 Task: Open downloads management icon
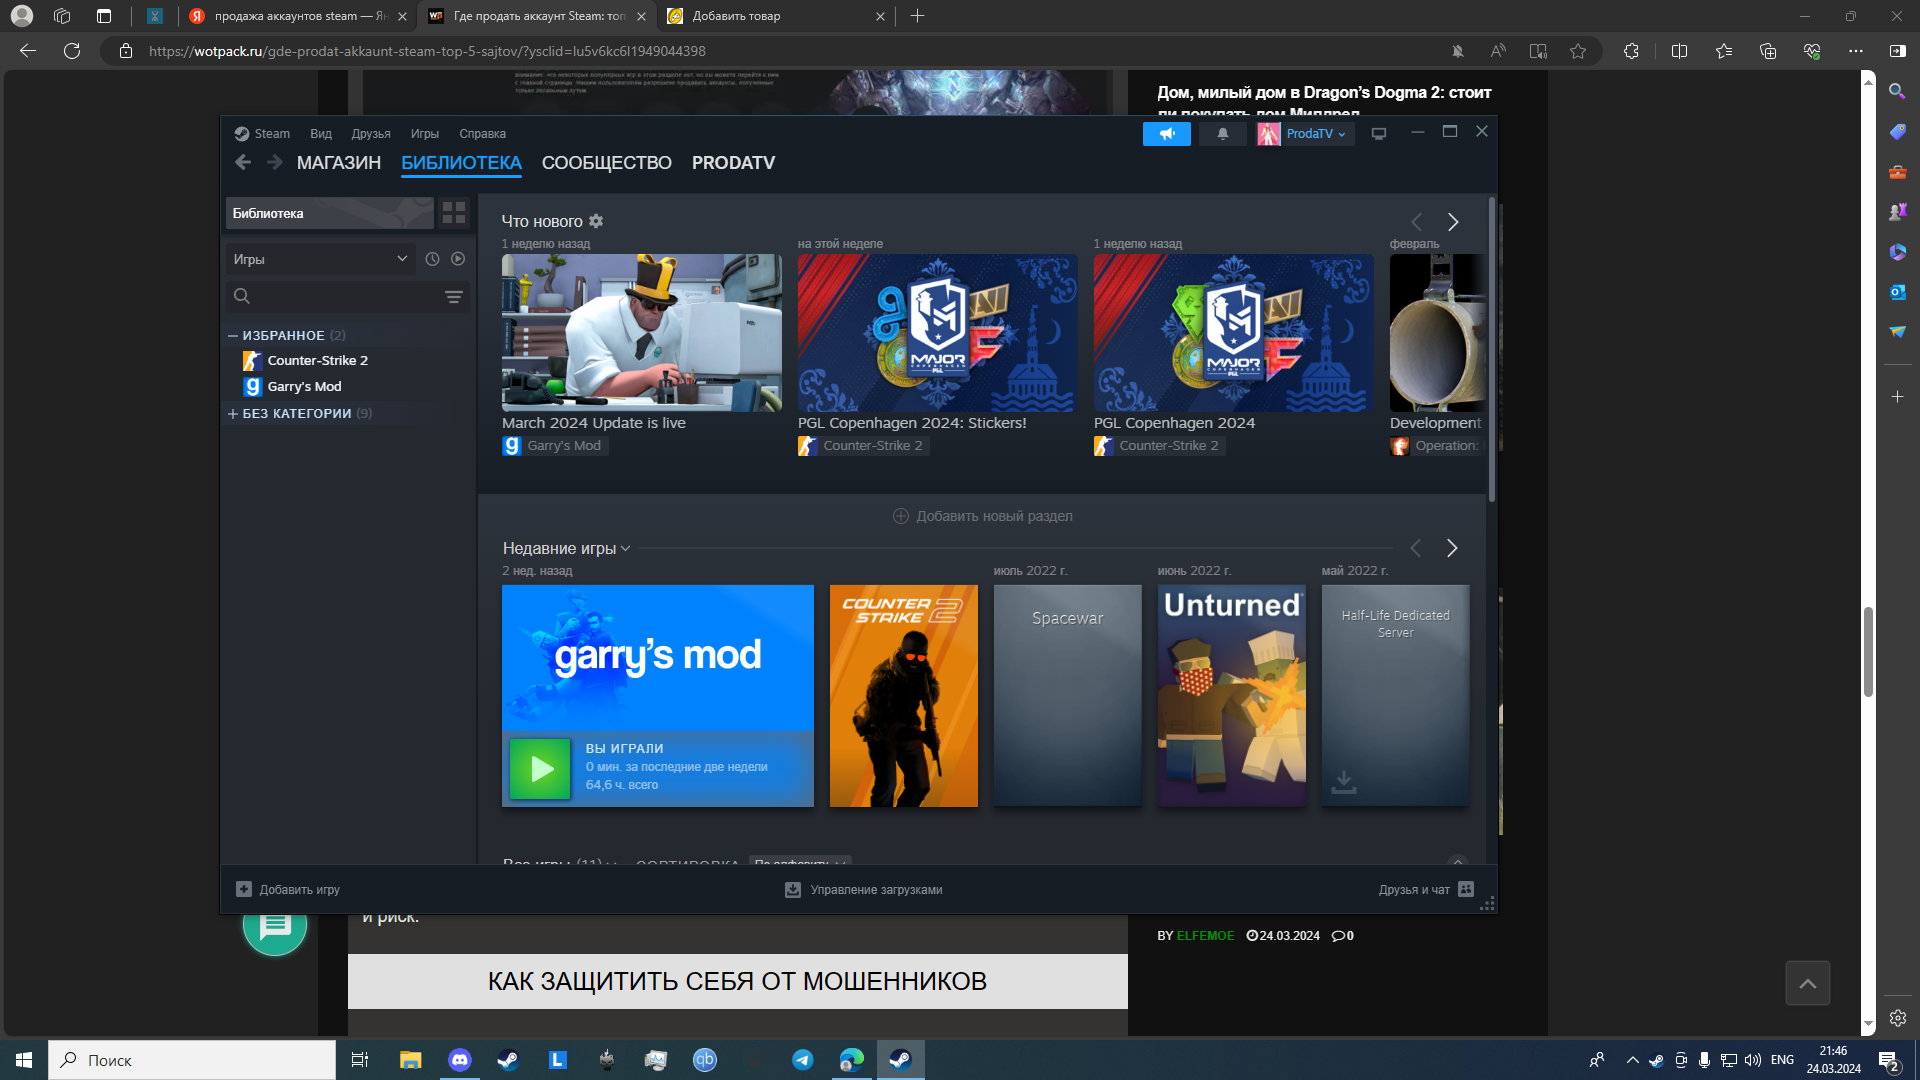793,889
